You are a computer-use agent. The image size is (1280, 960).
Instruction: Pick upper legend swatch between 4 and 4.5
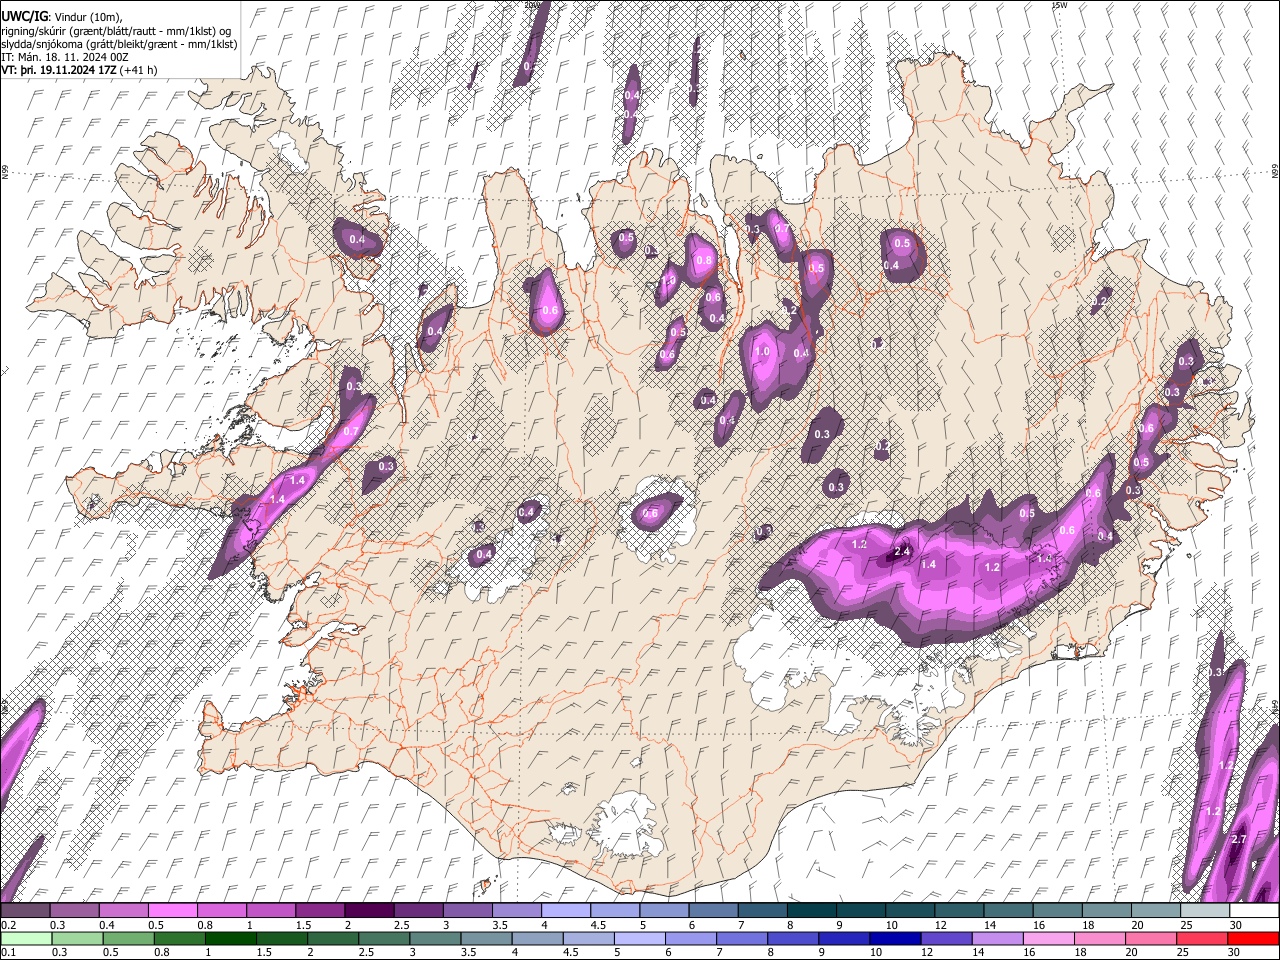565,911
